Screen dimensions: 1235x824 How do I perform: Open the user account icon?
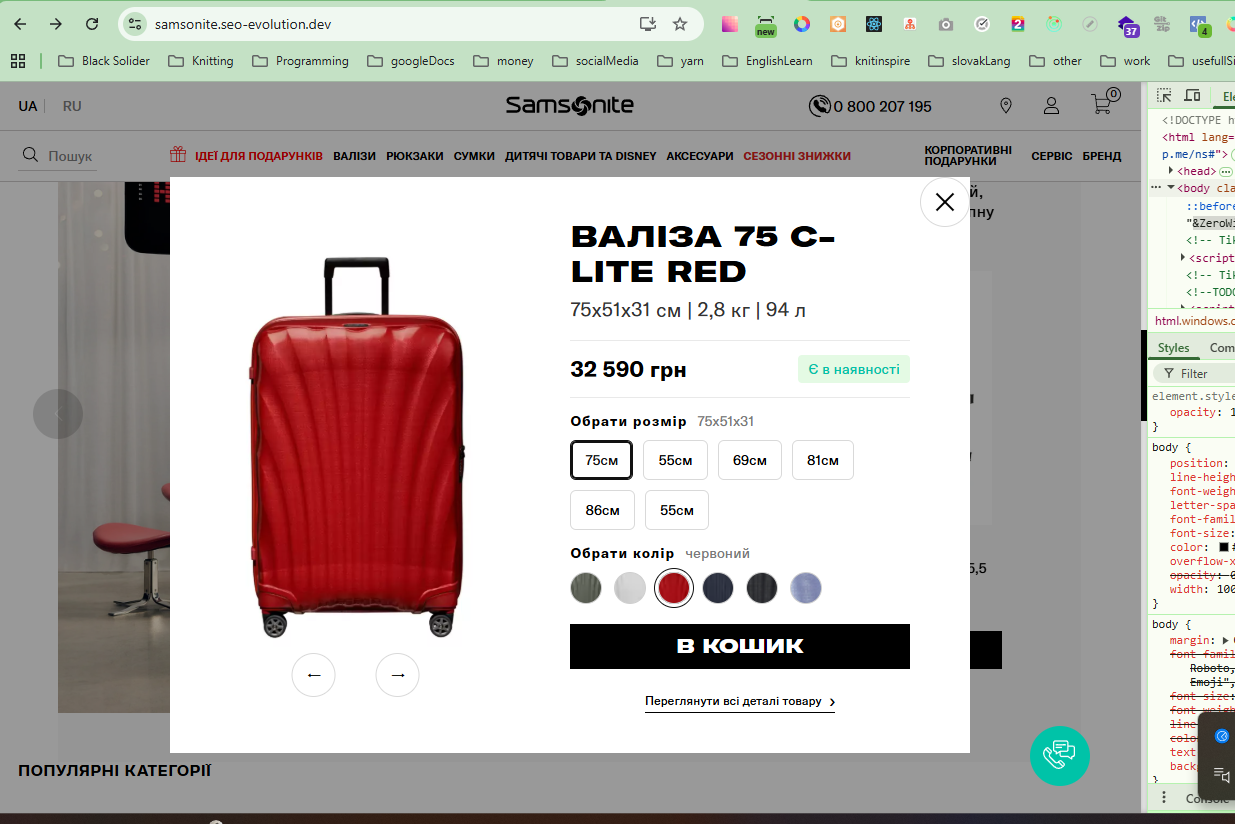(1052, 105)
